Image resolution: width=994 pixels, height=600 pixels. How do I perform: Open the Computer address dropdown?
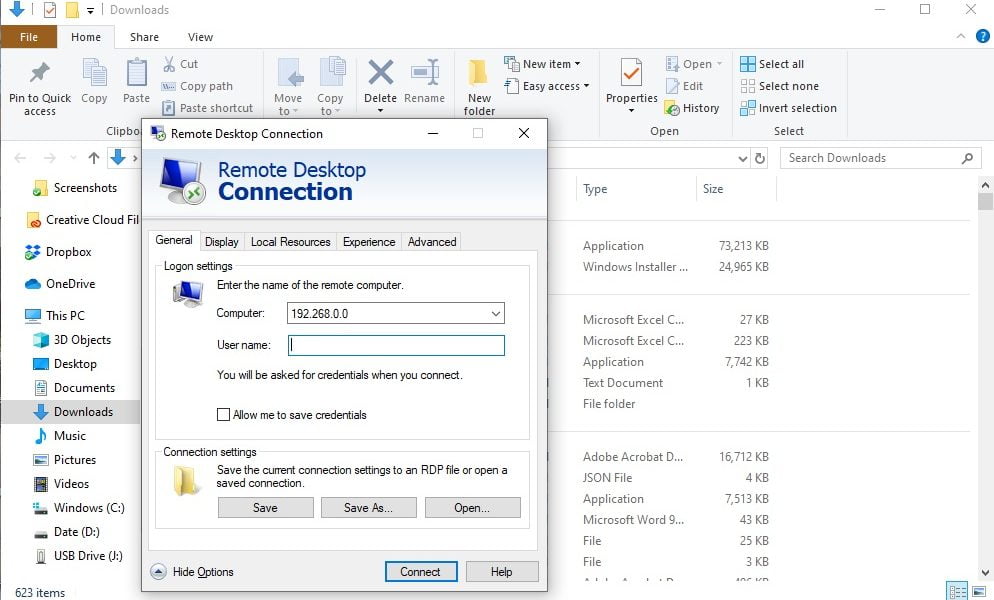pos(496,313)
